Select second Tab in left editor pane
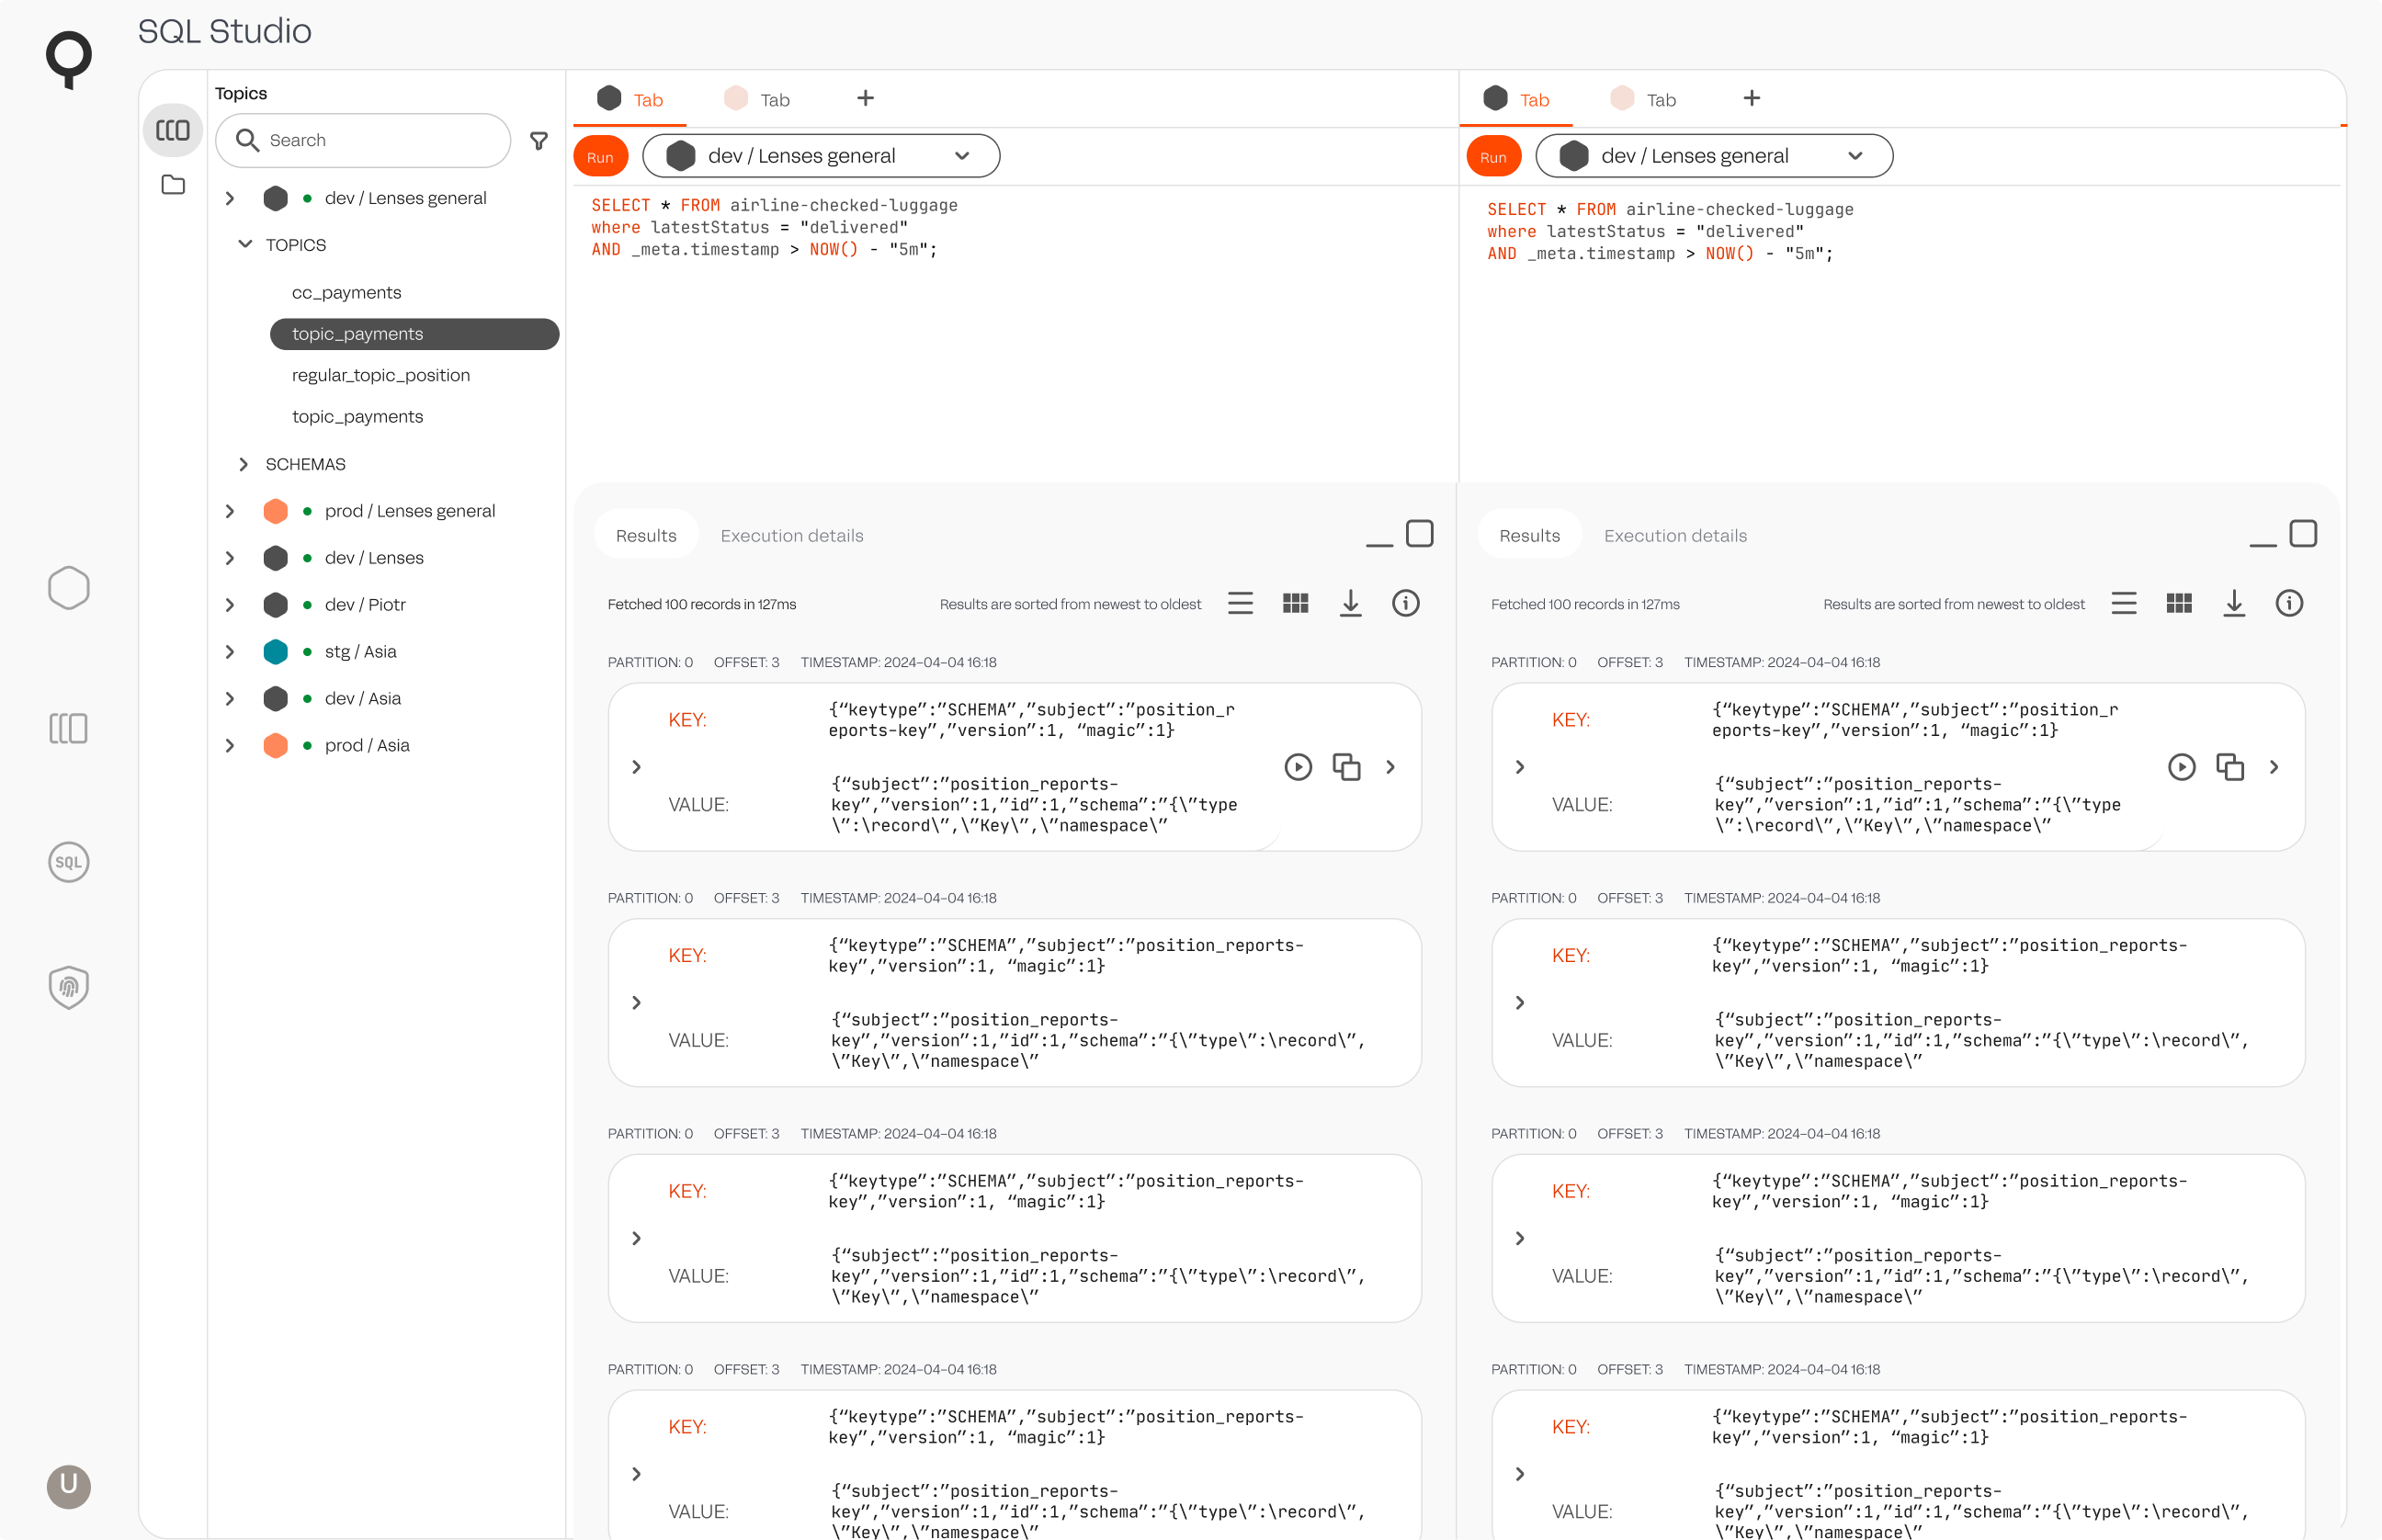This screenshot has width=2382, height=1540. tap(757, 99)
